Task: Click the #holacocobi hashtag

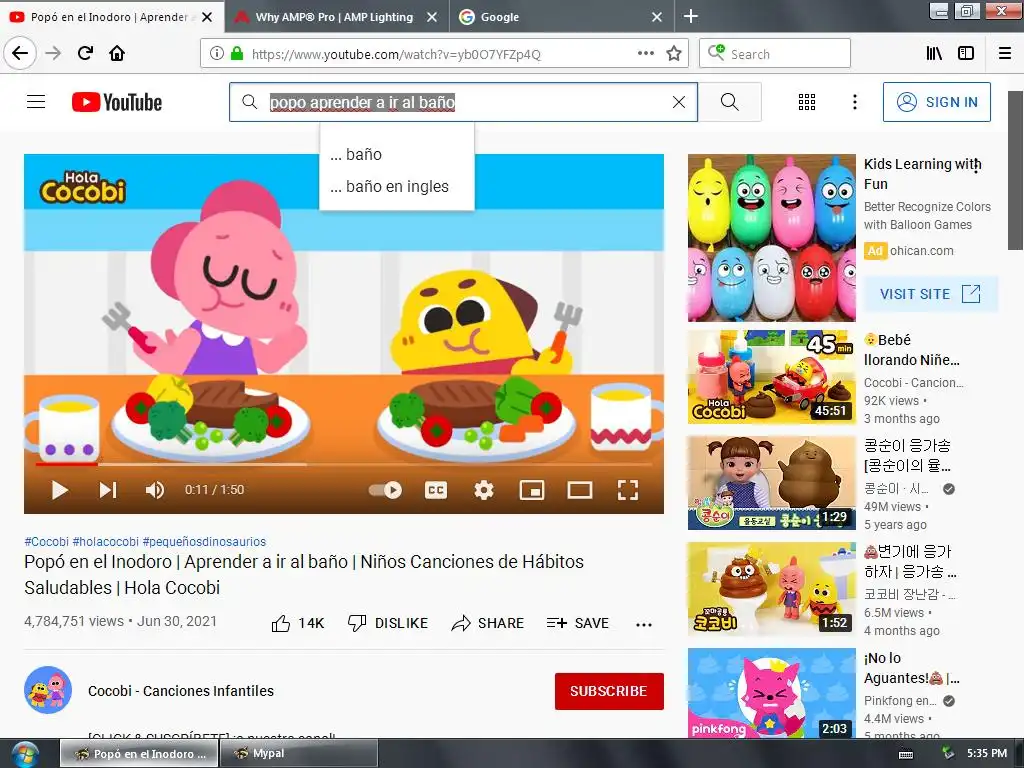Action: pos(105,541)
